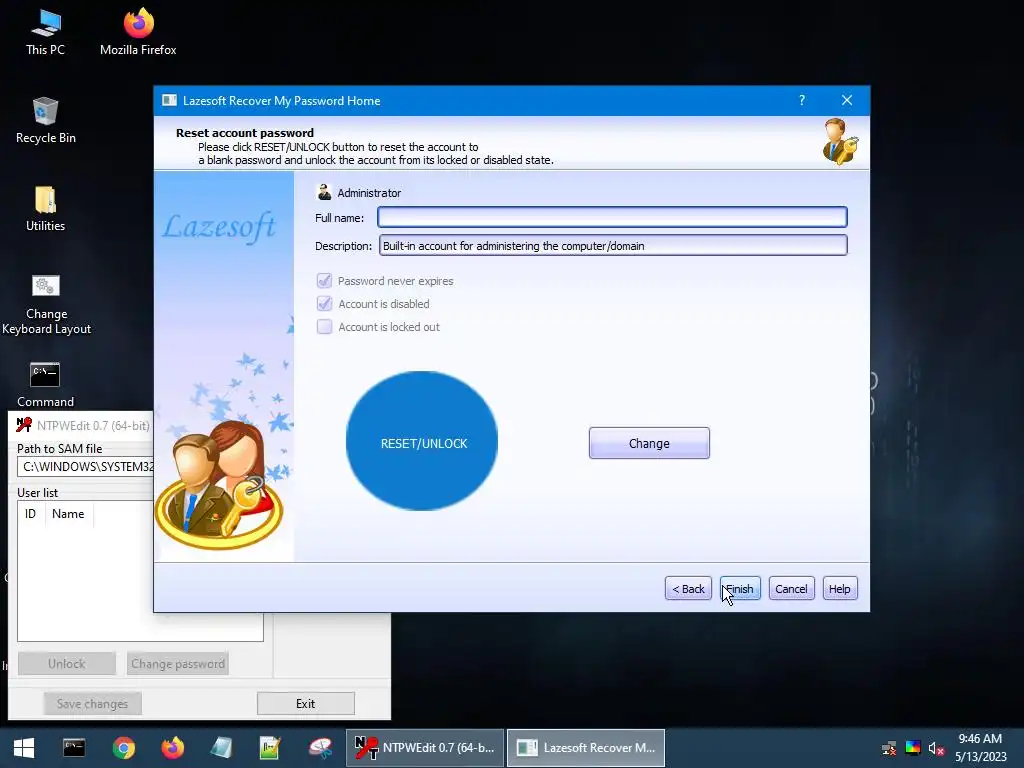Click Exit in the NTPWEdit window
Image resolution: width=1024 pixels, height=768 pixels.
[x=306, y=703]
